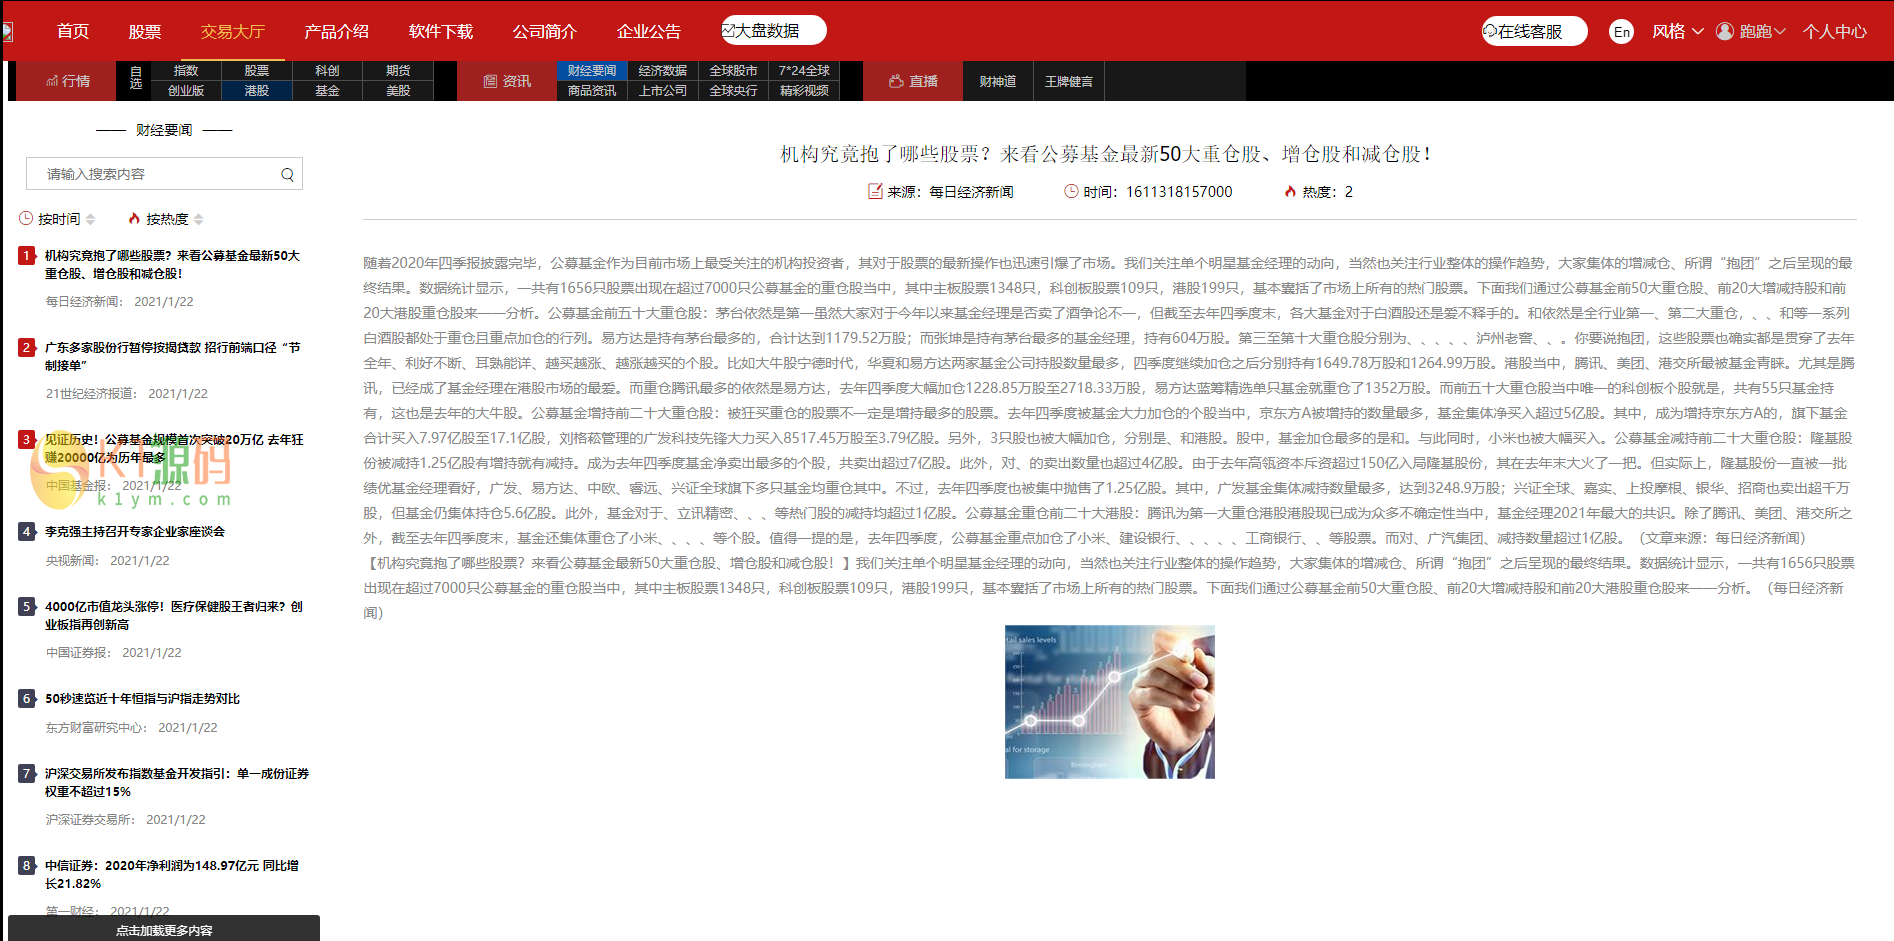The width and height of the screenshot is (1894, 941).
Task: Switch language with the En icon
Action: point(1621,32)
